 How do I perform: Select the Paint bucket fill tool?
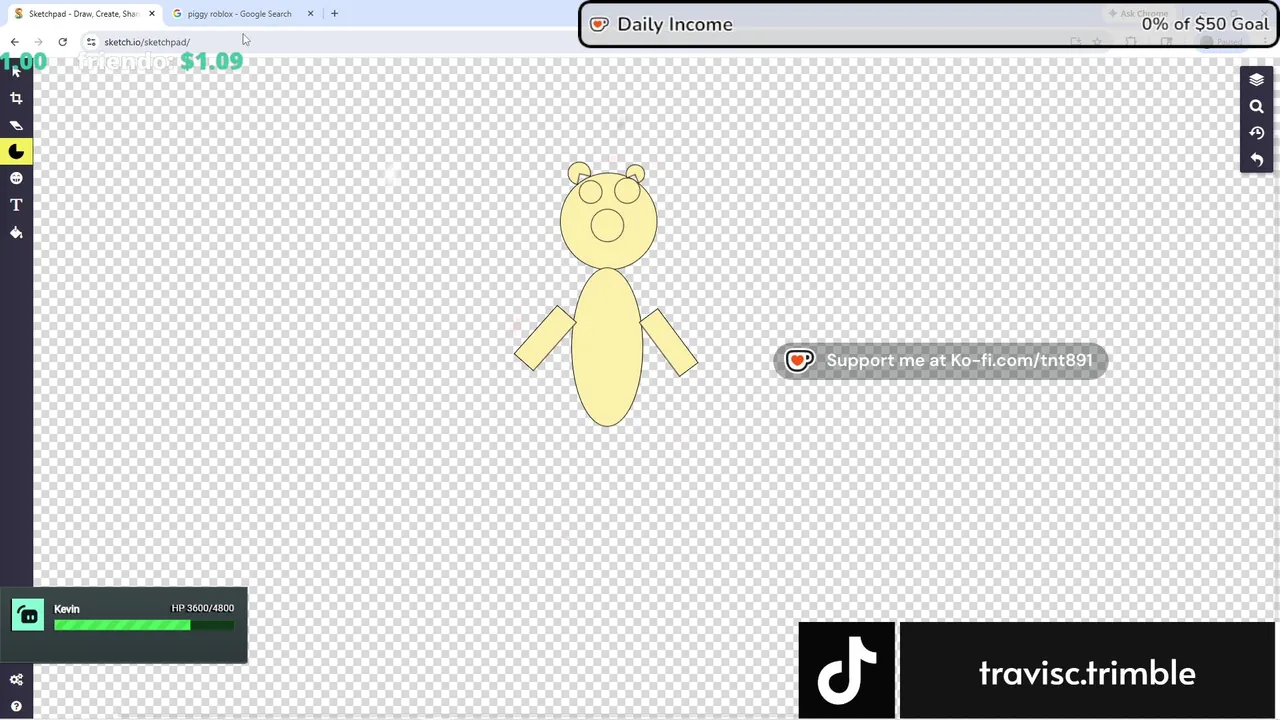(x=16, y=232)
